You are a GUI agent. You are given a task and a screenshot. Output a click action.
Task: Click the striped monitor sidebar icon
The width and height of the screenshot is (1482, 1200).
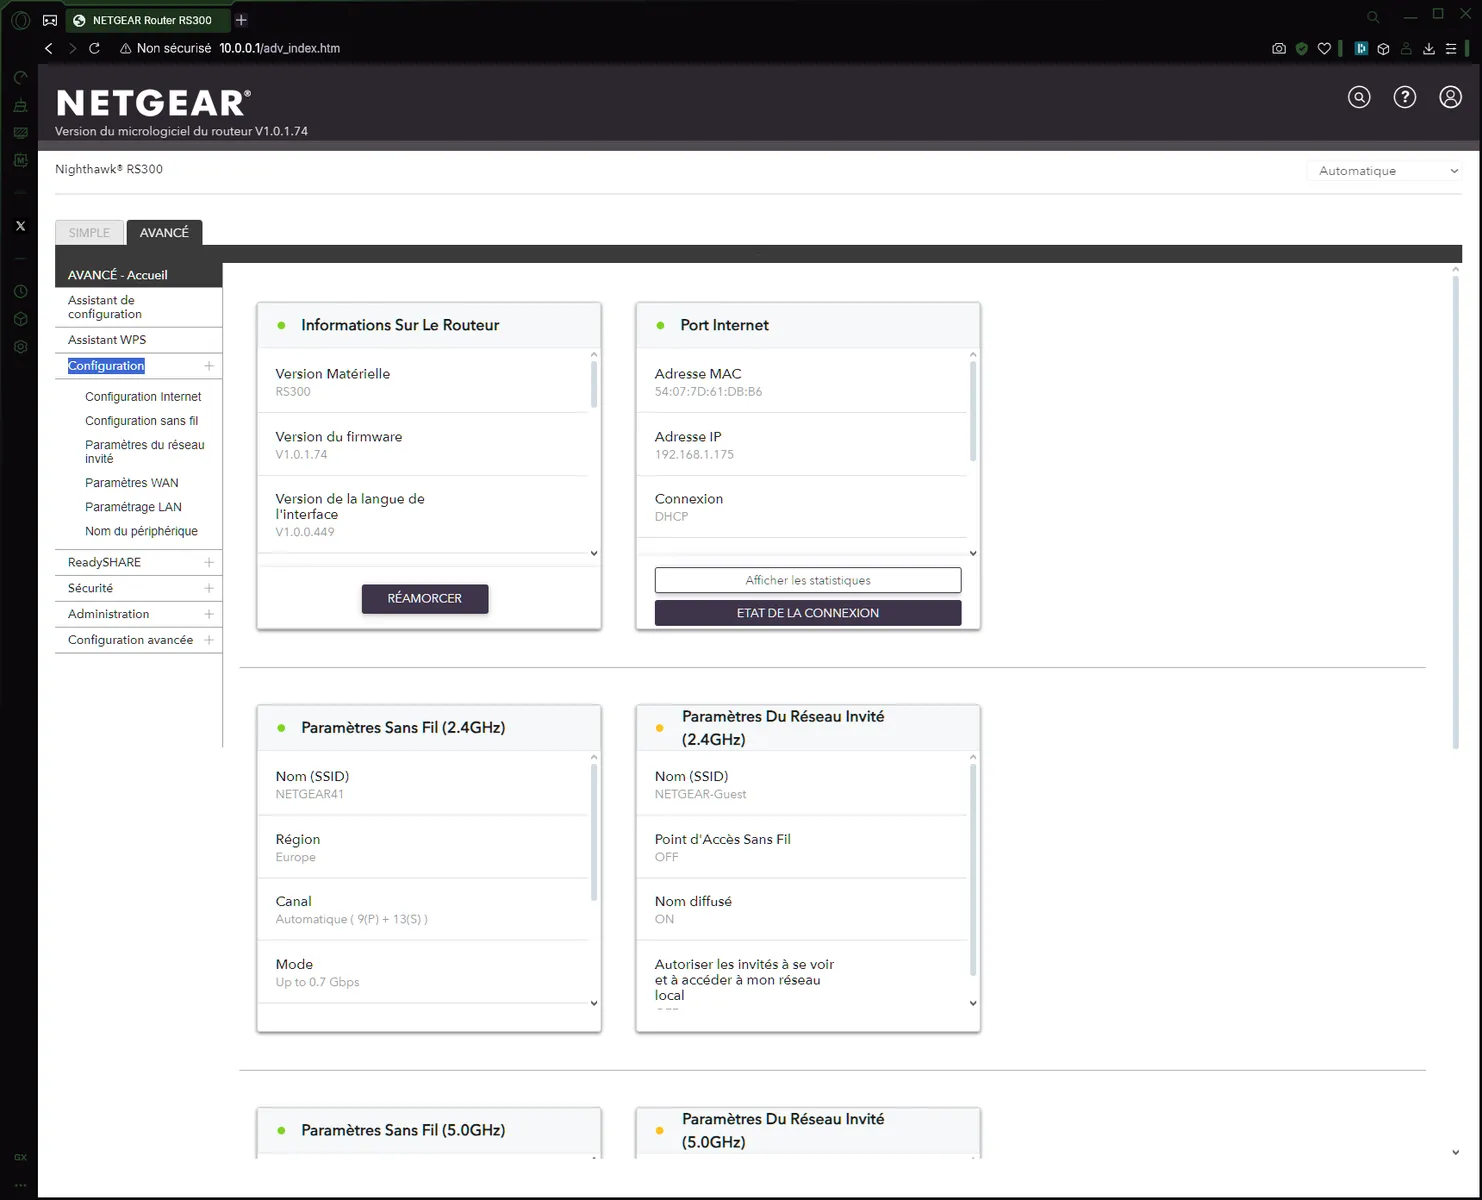pos(20,132)
